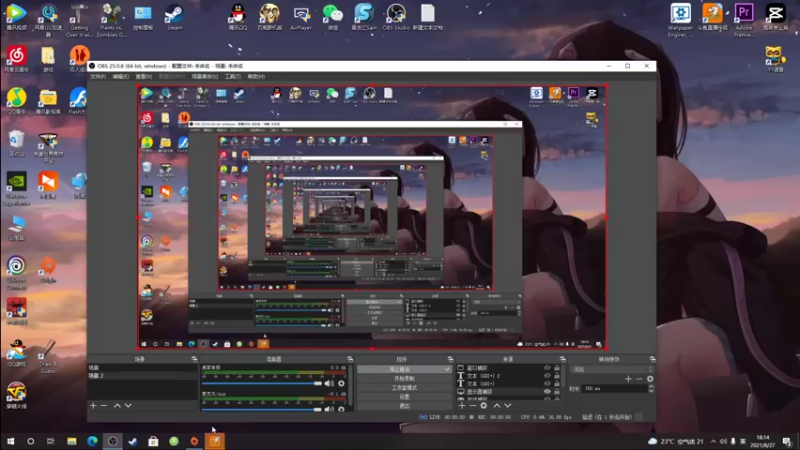
Task: Pop out the 转场特效 dock panel
Action: [652, 359]
